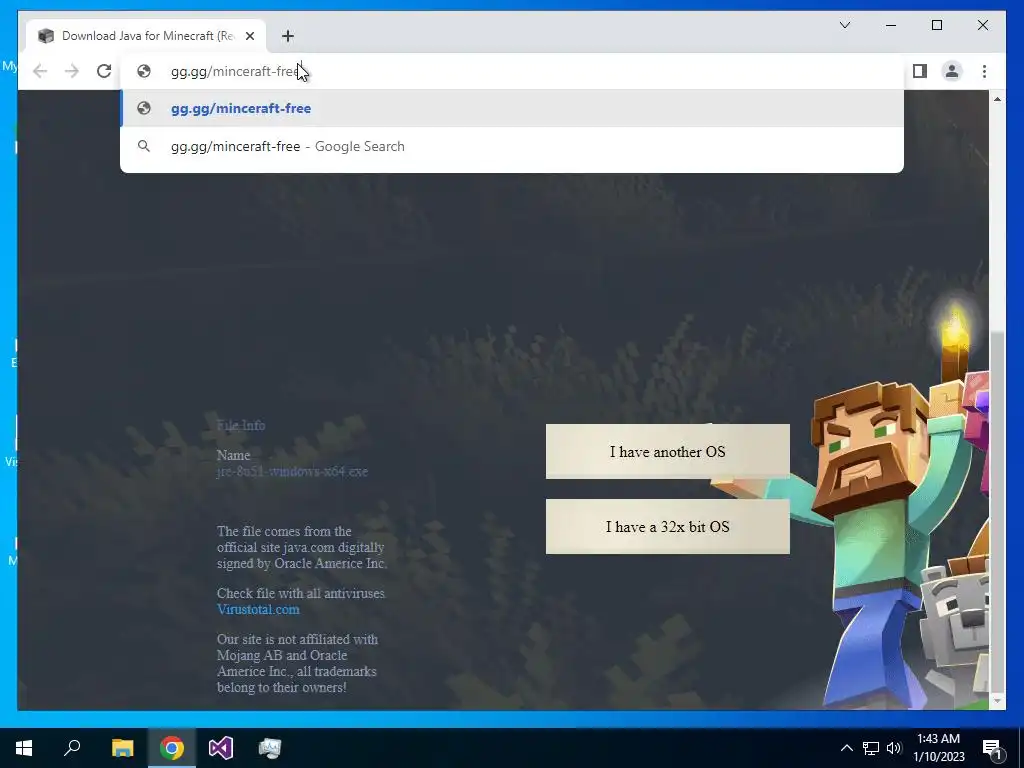Open the Chrome three-dot menu
This screenshot has width=1024, height=768.
tap(984, 71)
